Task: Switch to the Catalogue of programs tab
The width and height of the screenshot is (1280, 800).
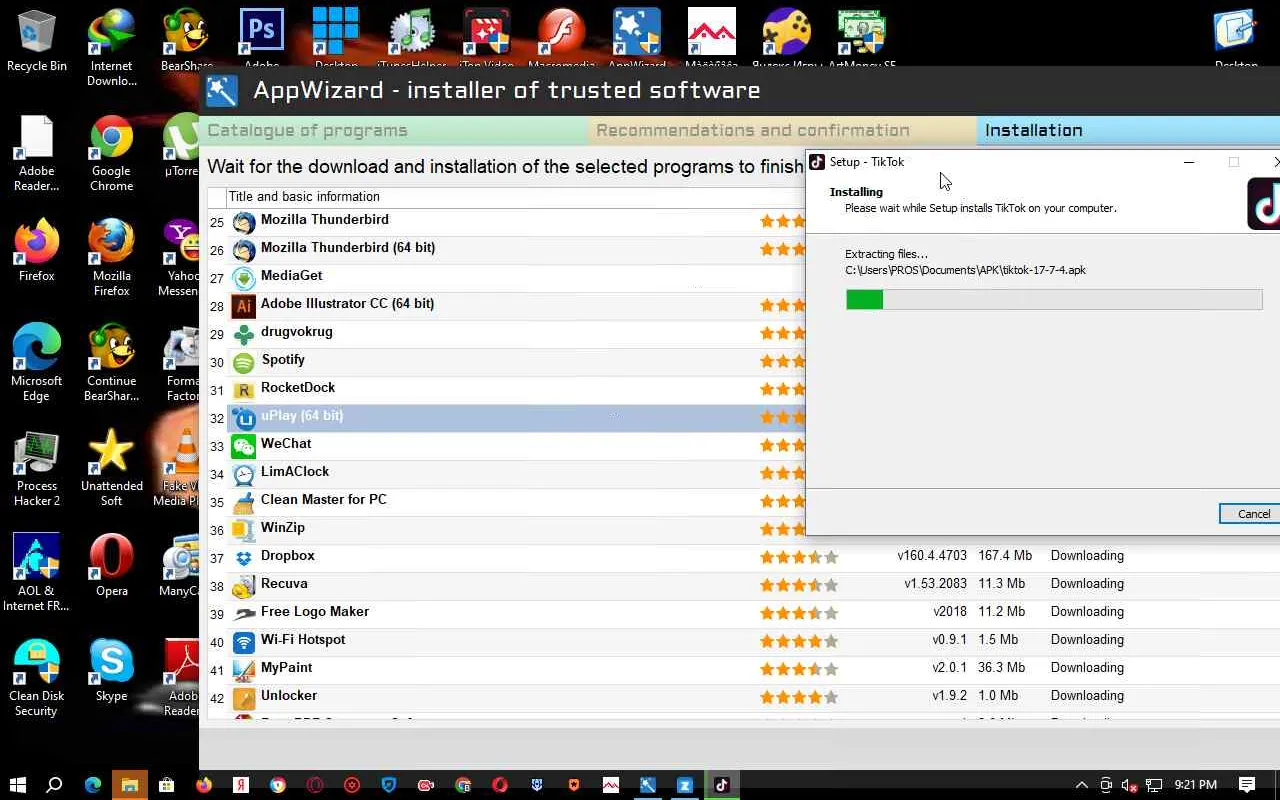Action: click(393, 131)
